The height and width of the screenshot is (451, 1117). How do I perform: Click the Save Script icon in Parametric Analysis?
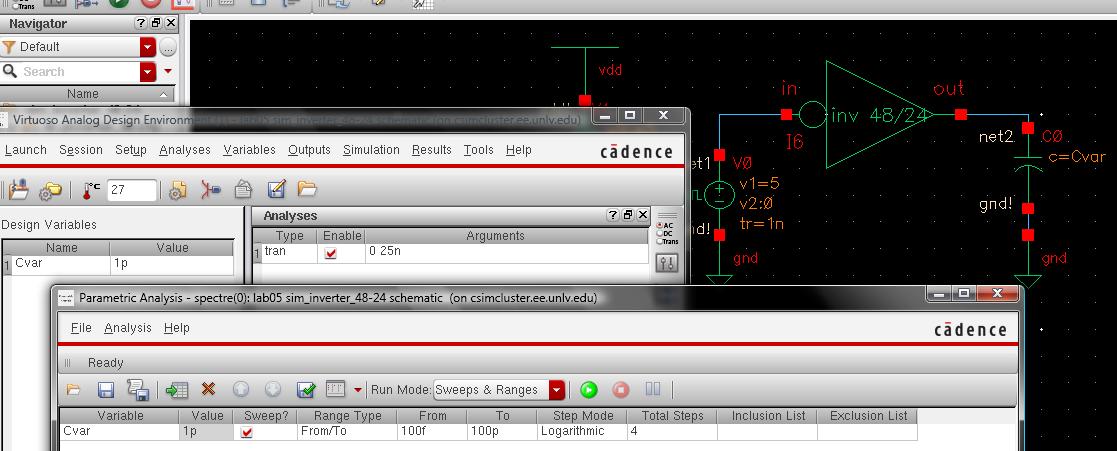pyautogui.click(x=137, y=390)
